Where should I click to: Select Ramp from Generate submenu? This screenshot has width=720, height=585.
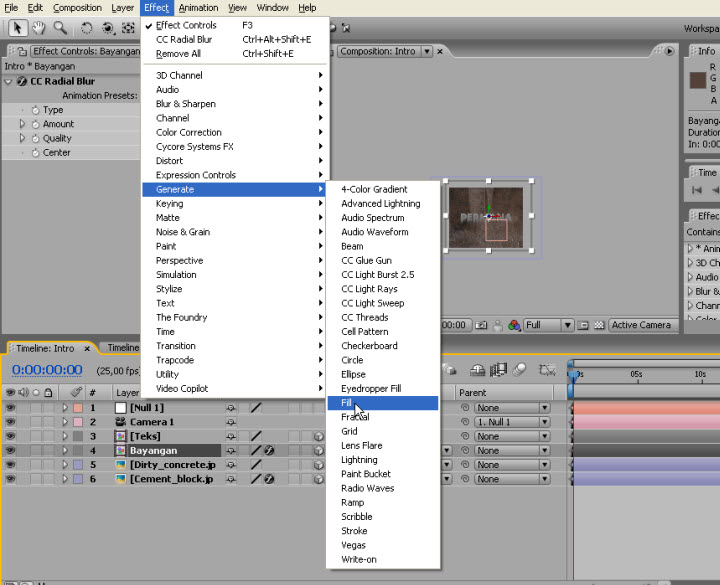coord(382,502)
